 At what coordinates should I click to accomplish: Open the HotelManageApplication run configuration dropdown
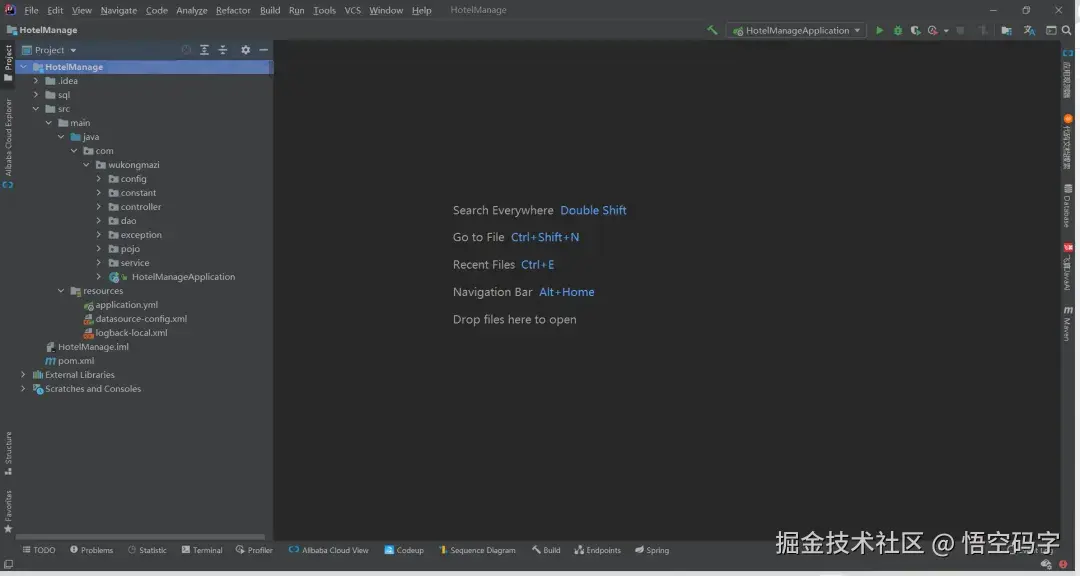(796, 30)
